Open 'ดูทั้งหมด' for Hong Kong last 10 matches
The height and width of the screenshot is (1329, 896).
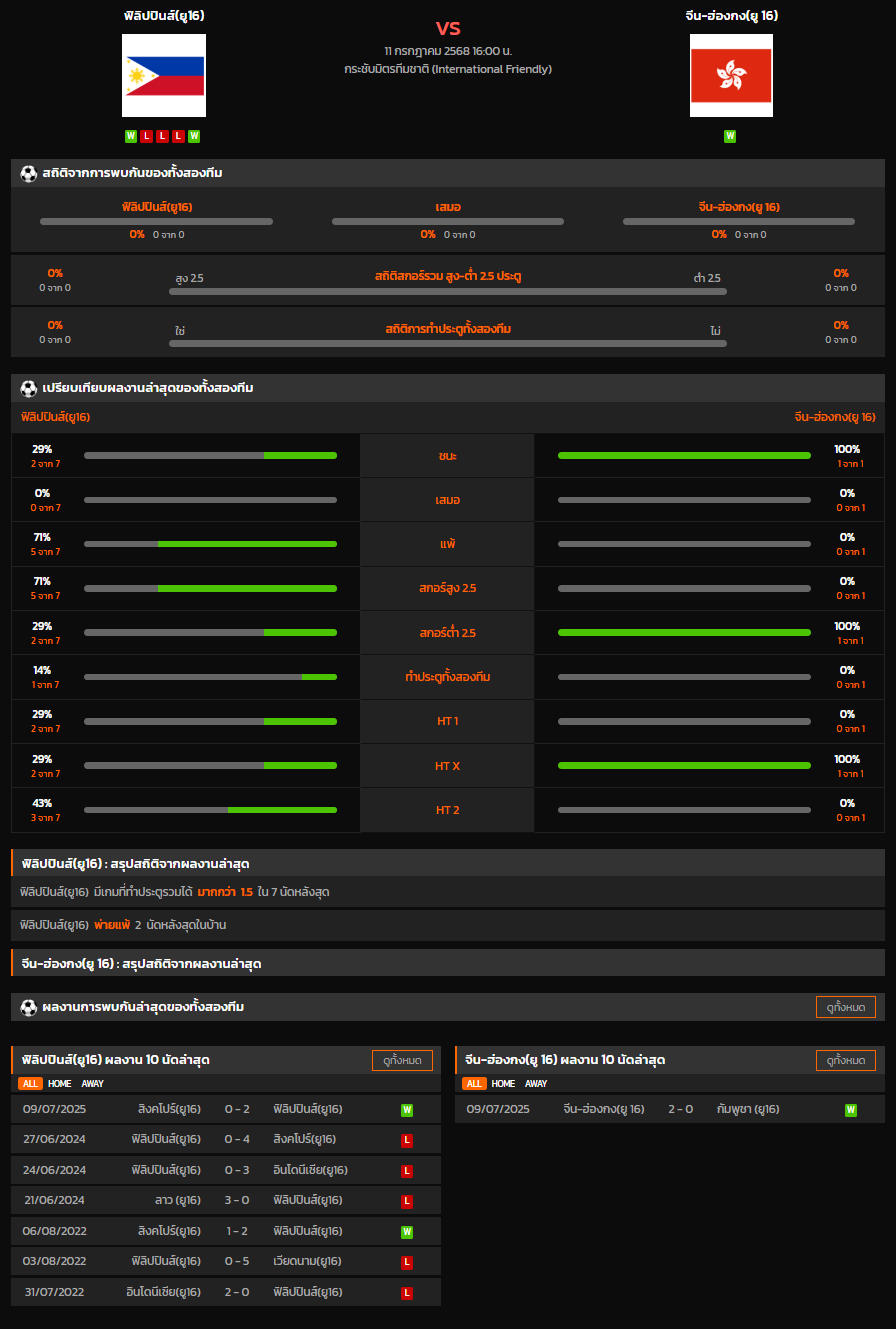coord(846,1060)
